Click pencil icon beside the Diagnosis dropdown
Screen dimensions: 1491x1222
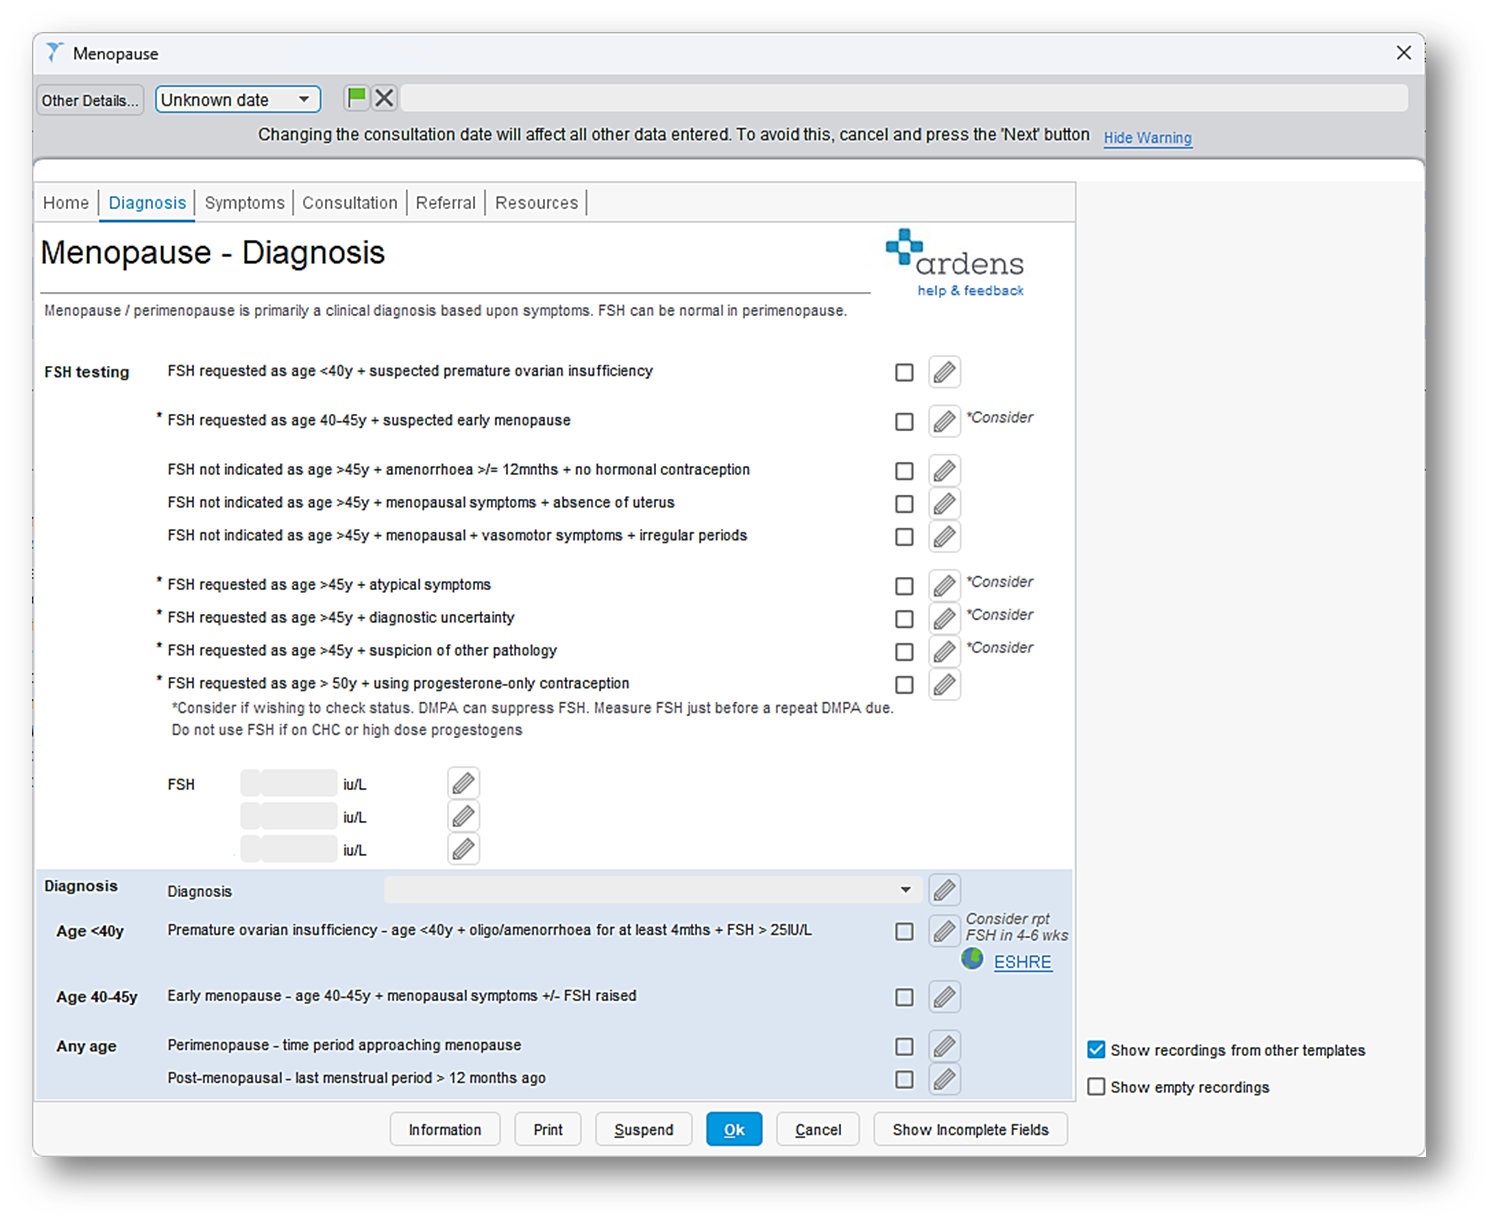(944, 889)
